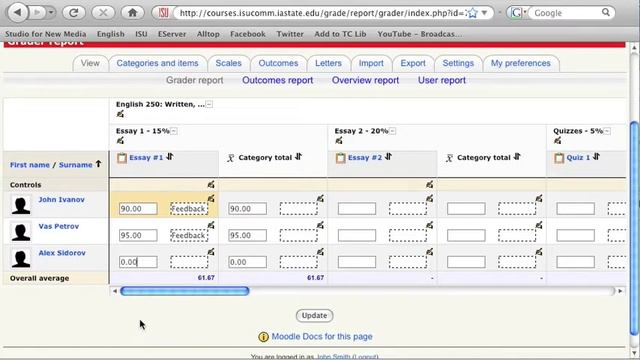The image size is (640, 360).
Task: Open the Studio for New Media bookmark
Action: 46,34
